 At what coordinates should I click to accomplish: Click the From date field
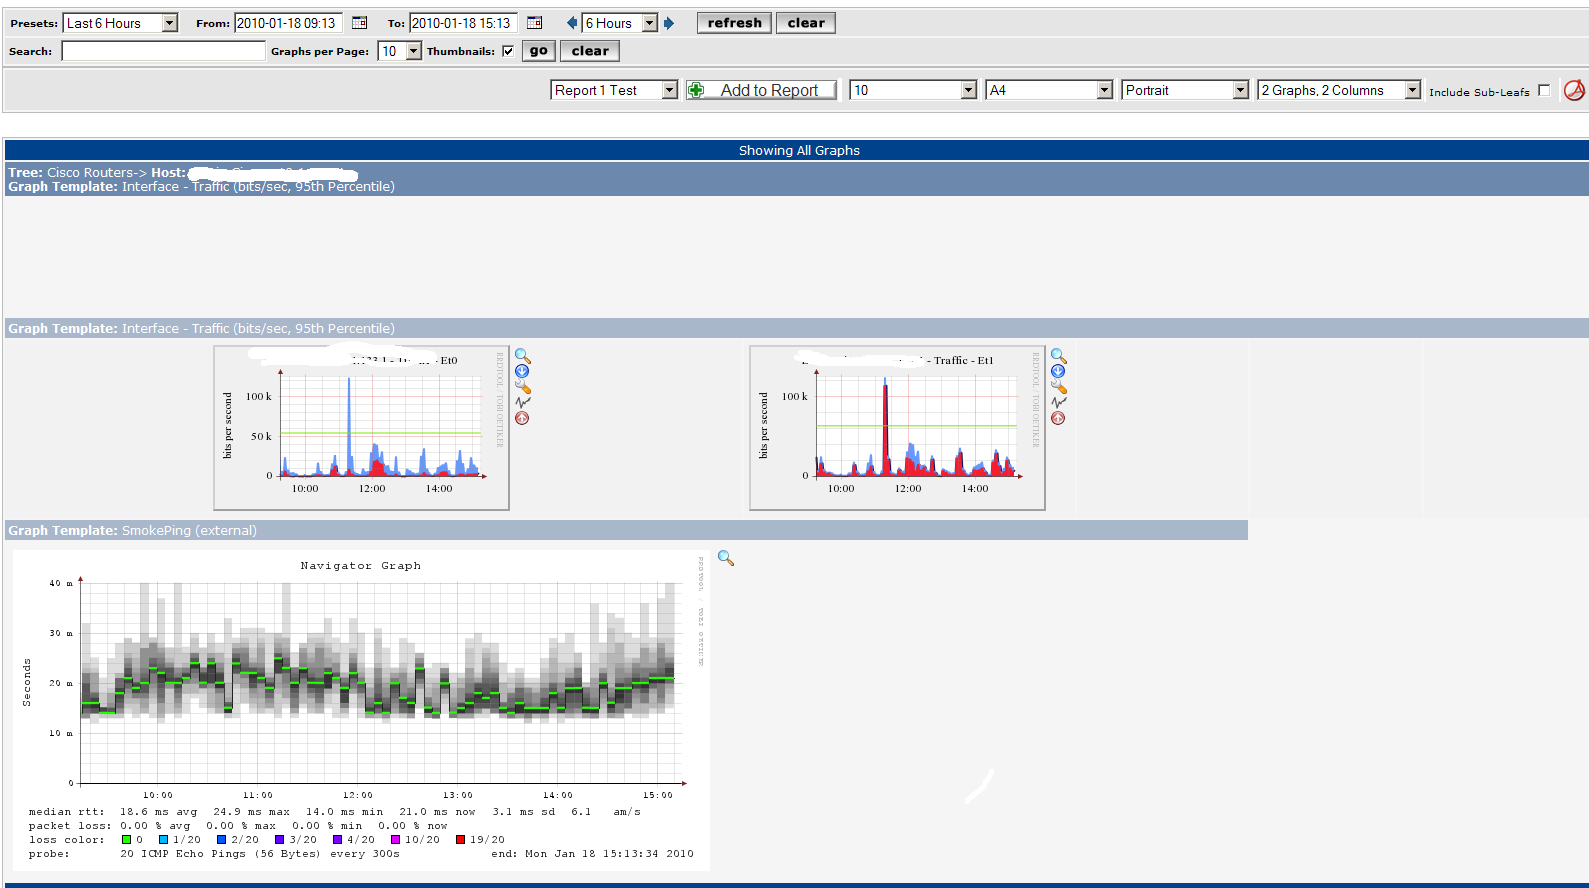(288, 23)
